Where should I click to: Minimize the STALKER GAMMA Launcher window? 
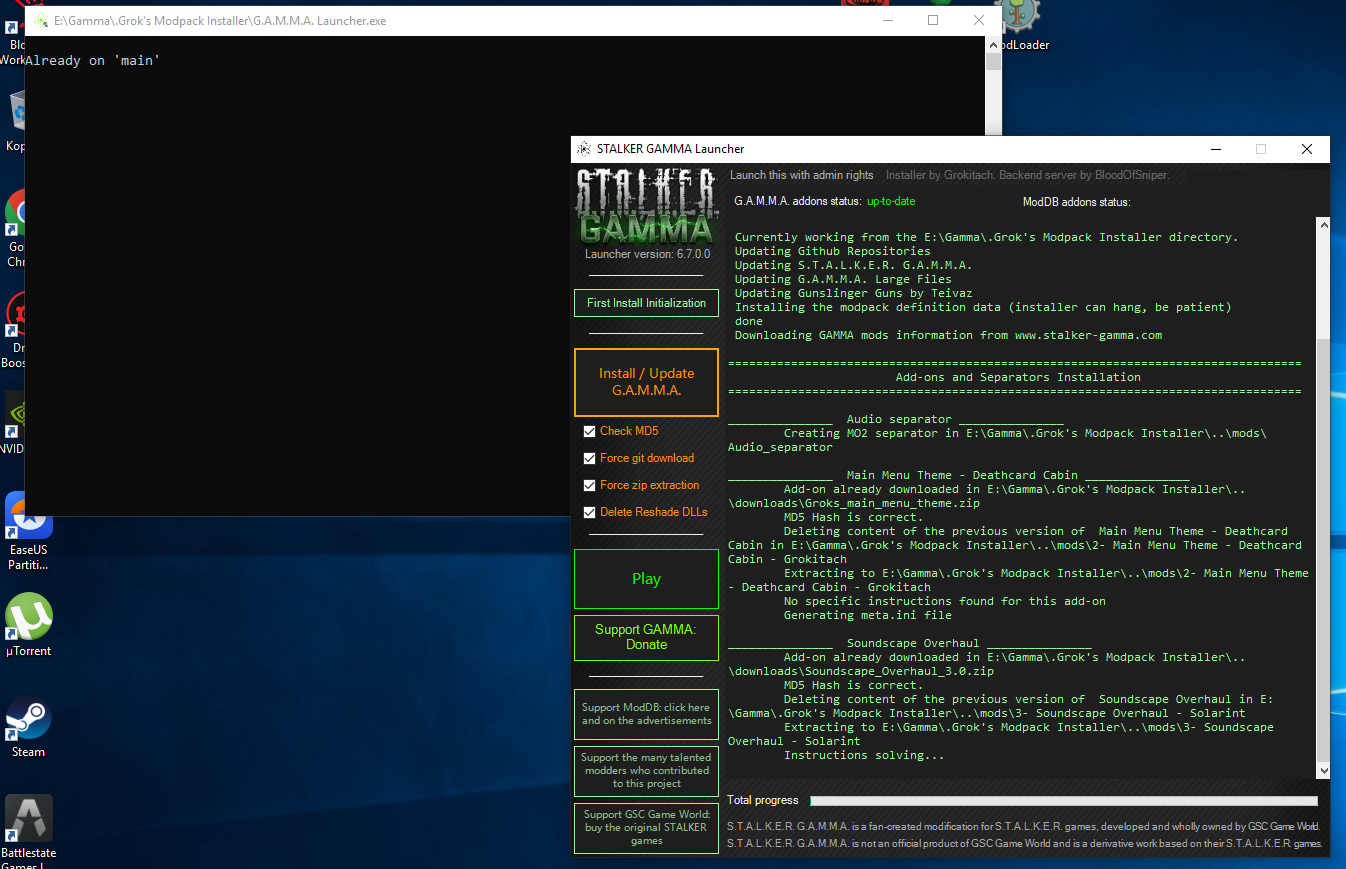[1214, 149]
